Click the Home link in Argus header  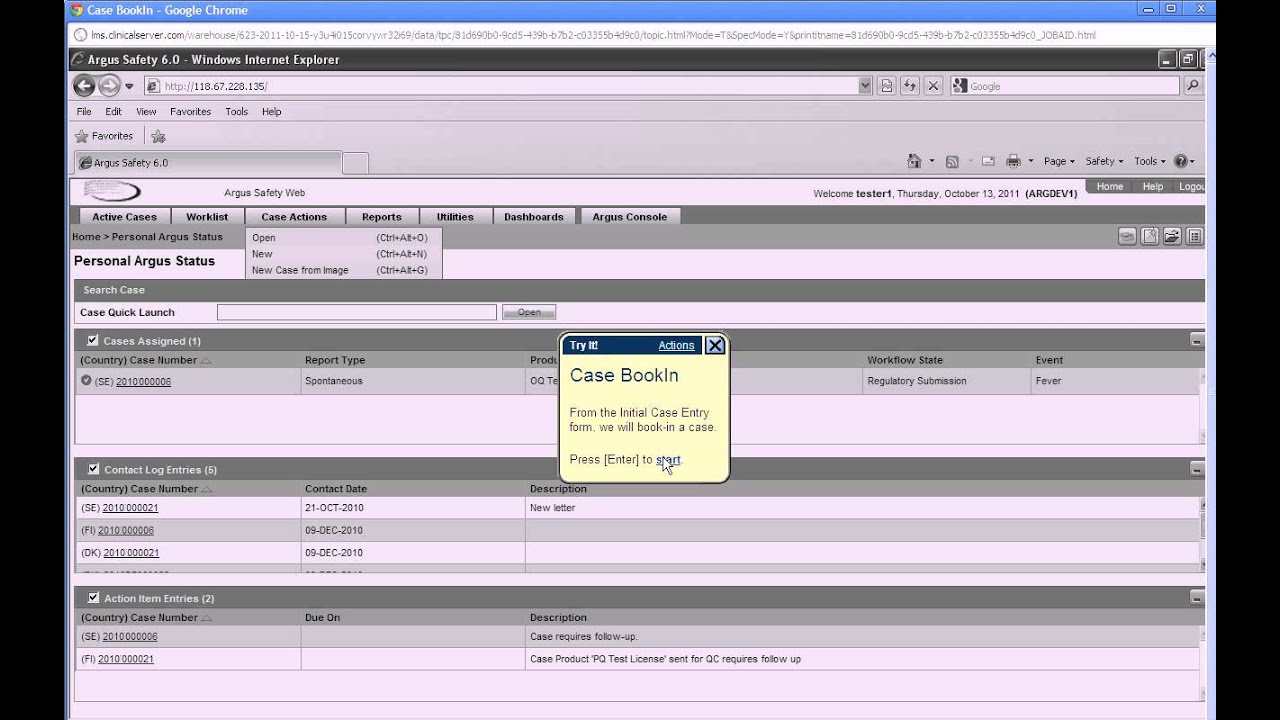[x=1110, y=187]
